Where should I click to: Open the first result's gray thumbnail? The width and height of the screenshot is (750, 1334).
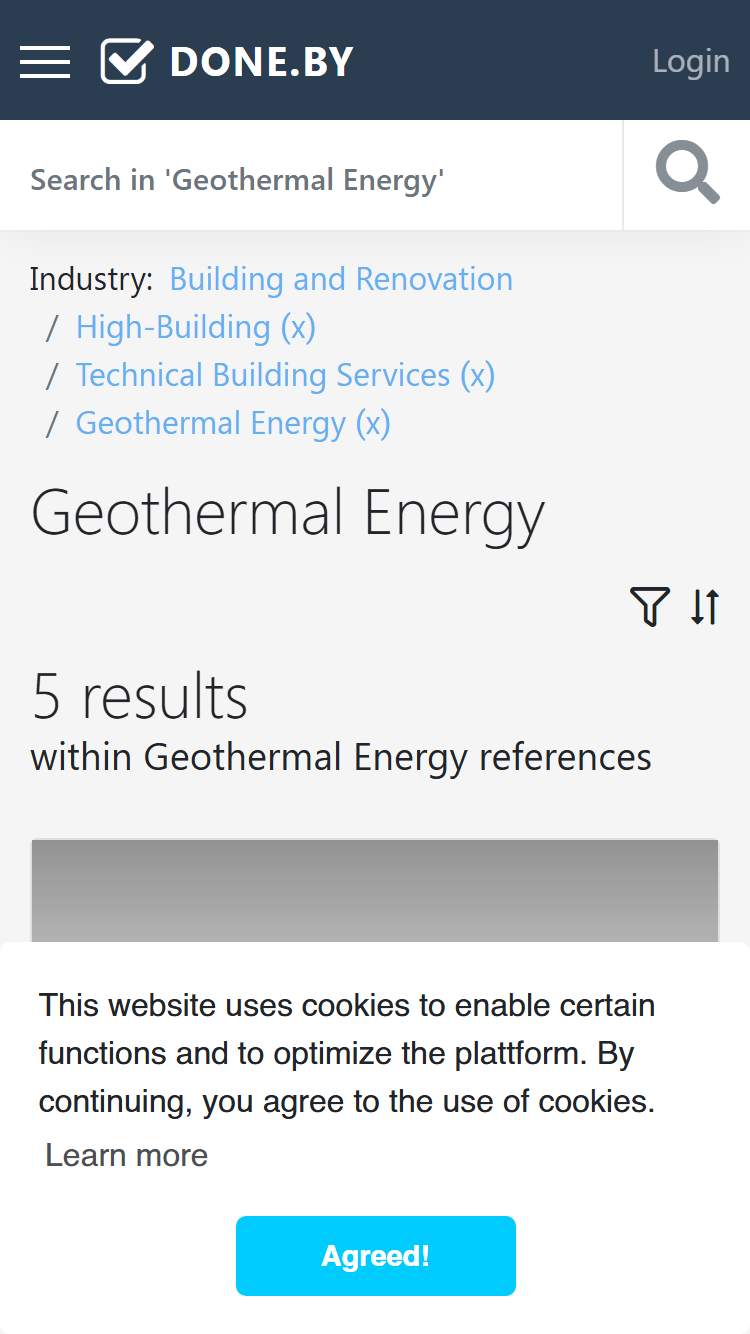tap(375, 890)
